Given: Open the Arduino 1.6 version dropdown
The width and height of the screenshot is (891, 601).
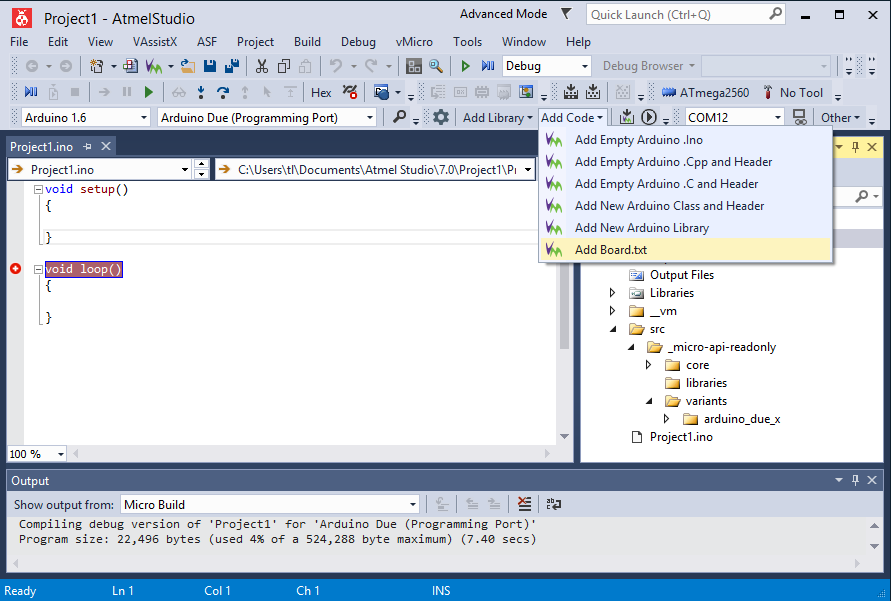Looking at the screenshot, I should (x=142, y=117).
